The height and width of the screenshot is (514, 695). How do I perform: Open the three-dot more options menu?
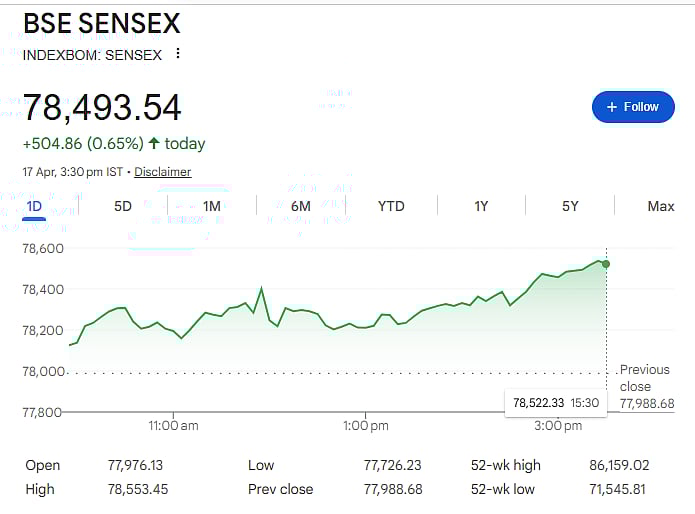coord(178,54)
